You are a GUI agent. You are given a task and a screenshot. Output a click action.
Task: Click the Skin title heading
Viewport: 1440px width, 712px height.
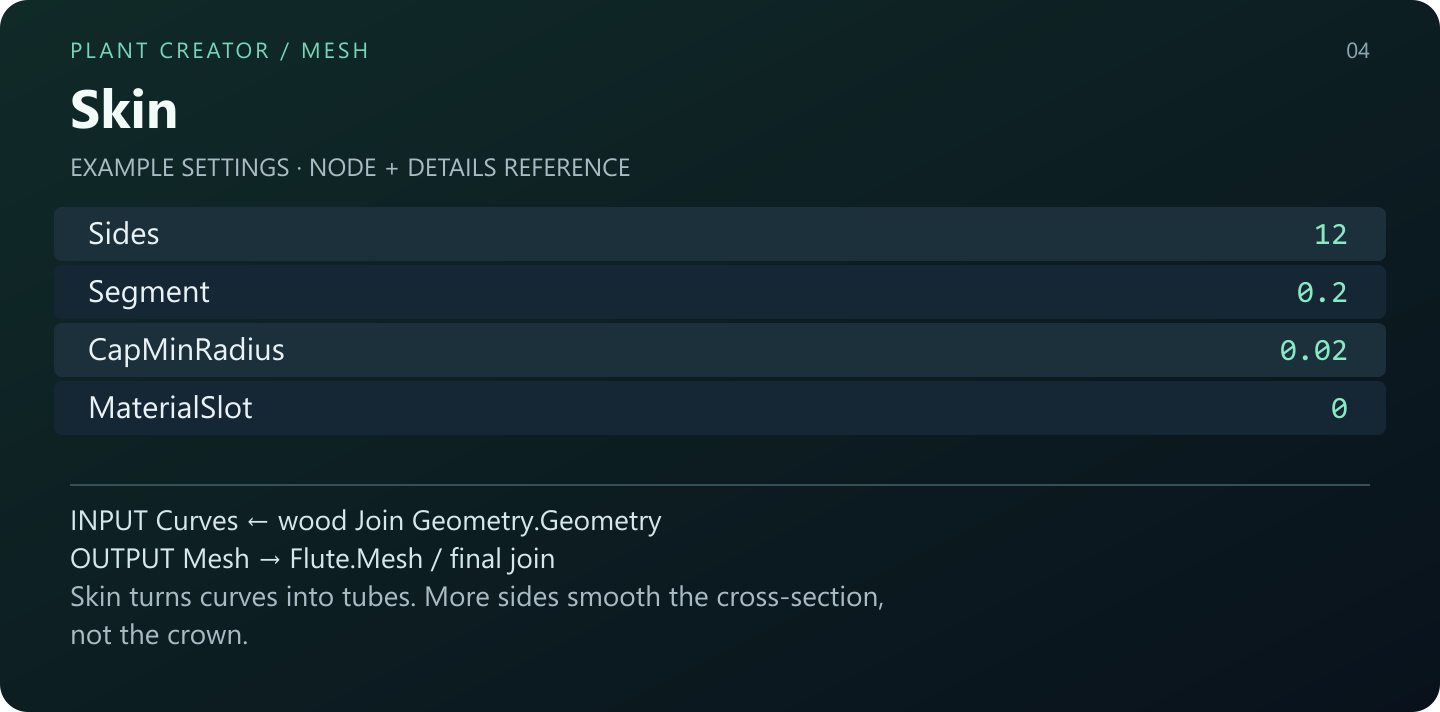pyautogui.click(x=124, y=109)
